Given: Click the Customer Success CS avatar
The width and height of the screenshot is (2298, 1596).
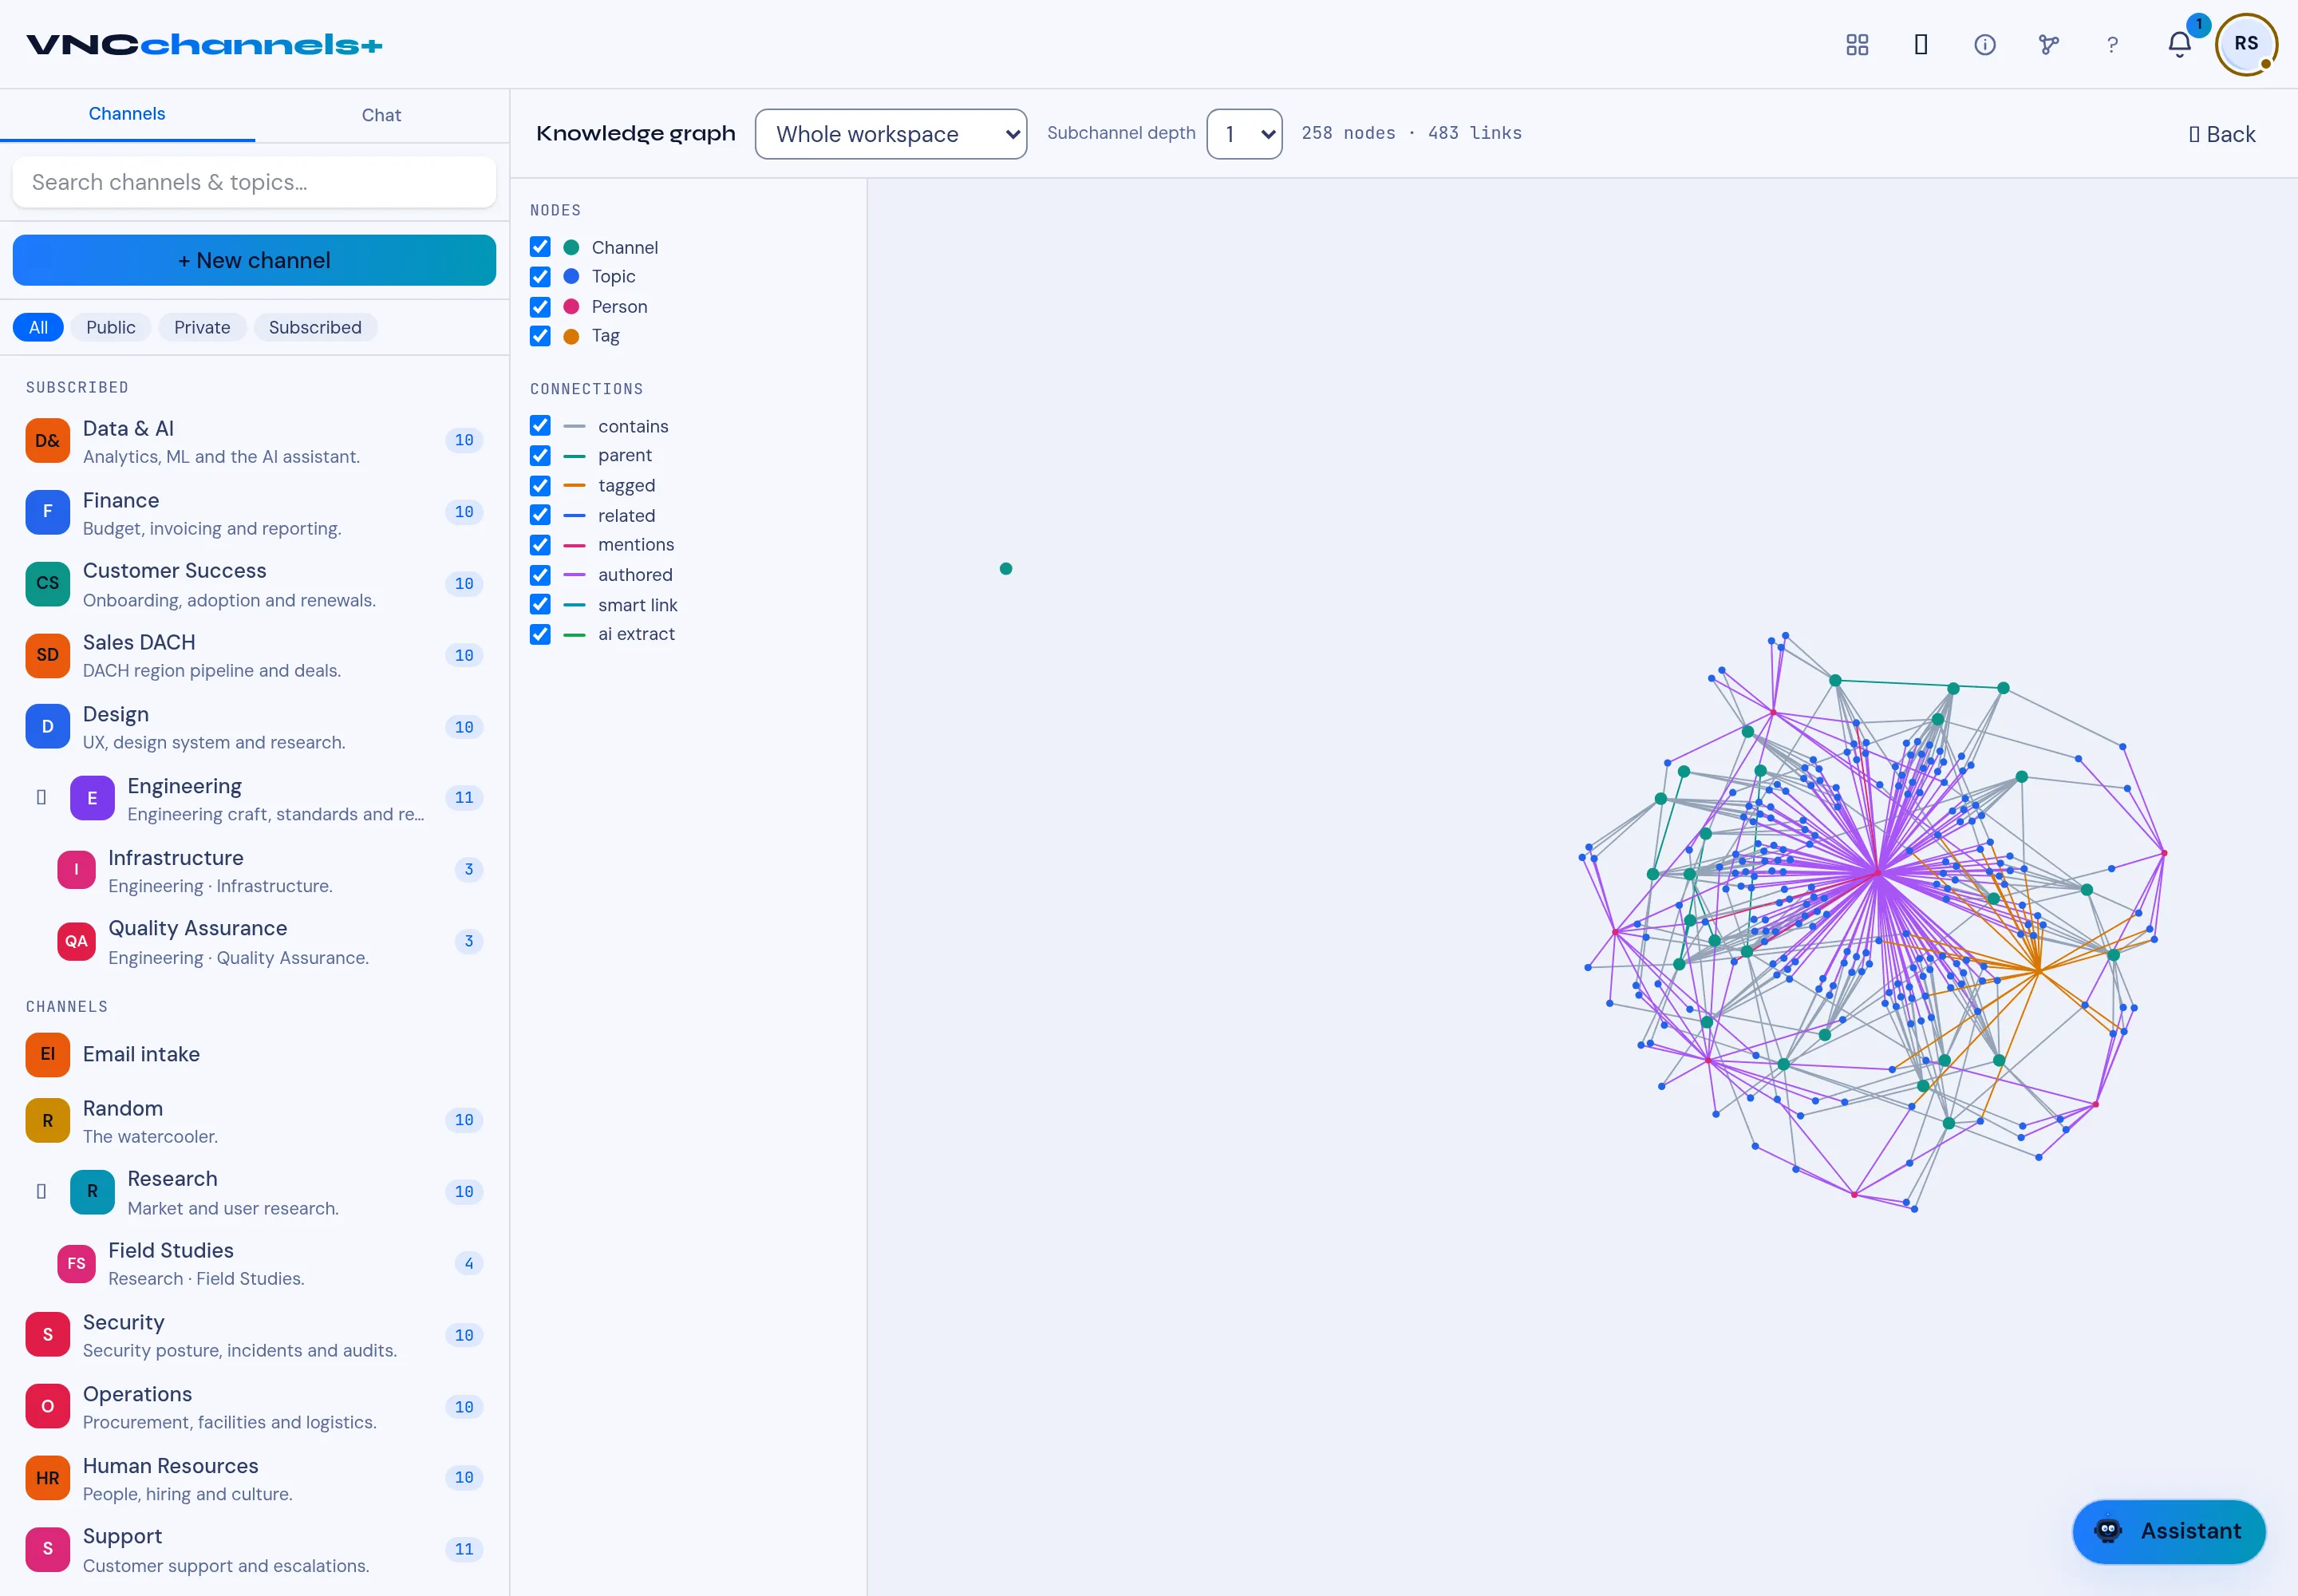Looking at the screenshot, I should pyautogui.click(x=48, y=584).
